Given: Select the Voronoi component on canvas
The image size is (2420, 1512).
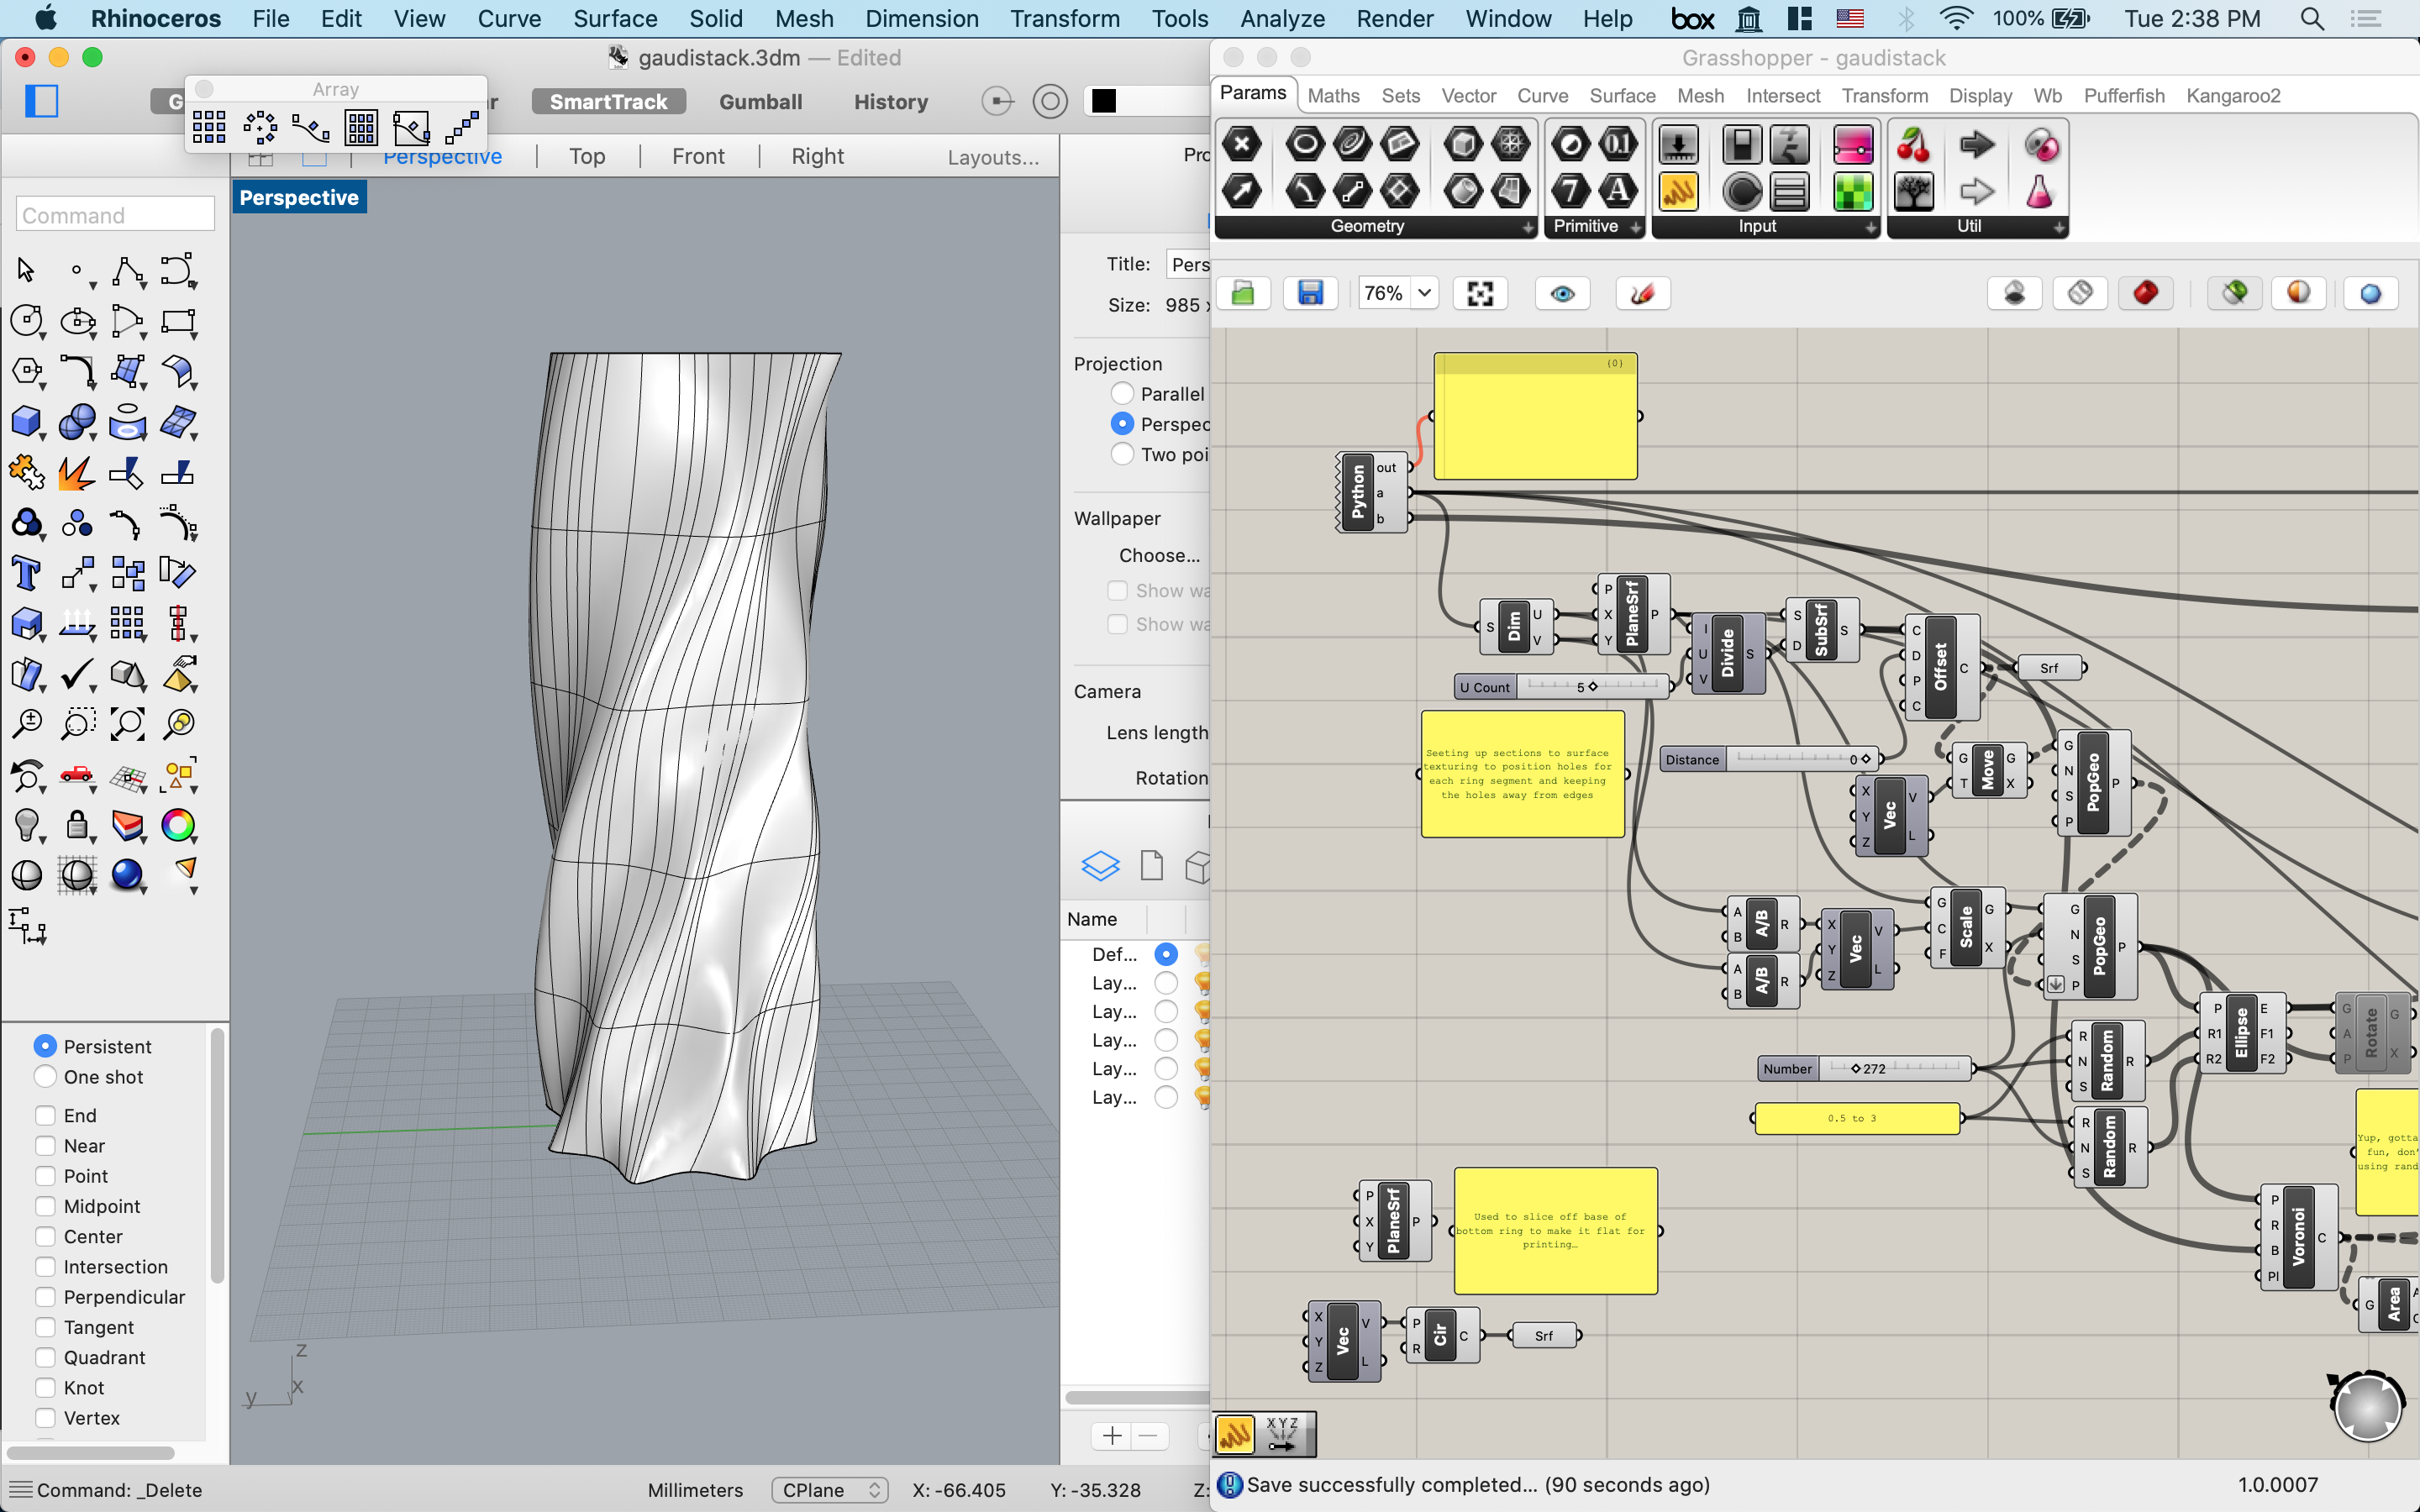Looking at the screenshot, I should point(2298,1237).
